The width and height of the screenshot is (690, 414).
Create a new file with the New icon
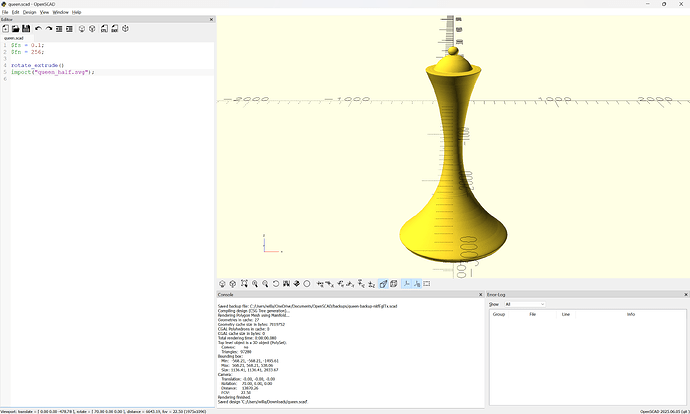(x=6, y=29)
